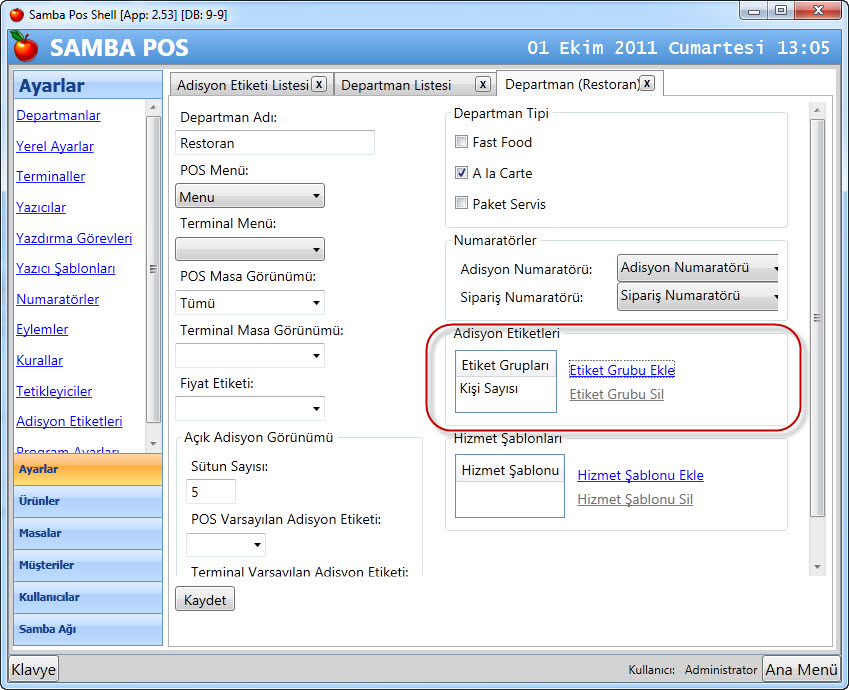This screenshot has height=690, width=849.
Task: Open the Kurallar link
Action: coord(40,360)
